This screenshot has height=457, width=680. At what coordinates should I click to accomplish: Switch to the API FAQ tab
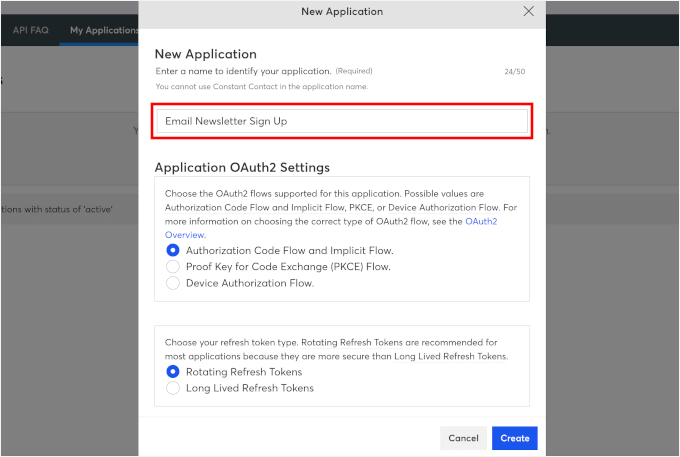tap(30, 30)
